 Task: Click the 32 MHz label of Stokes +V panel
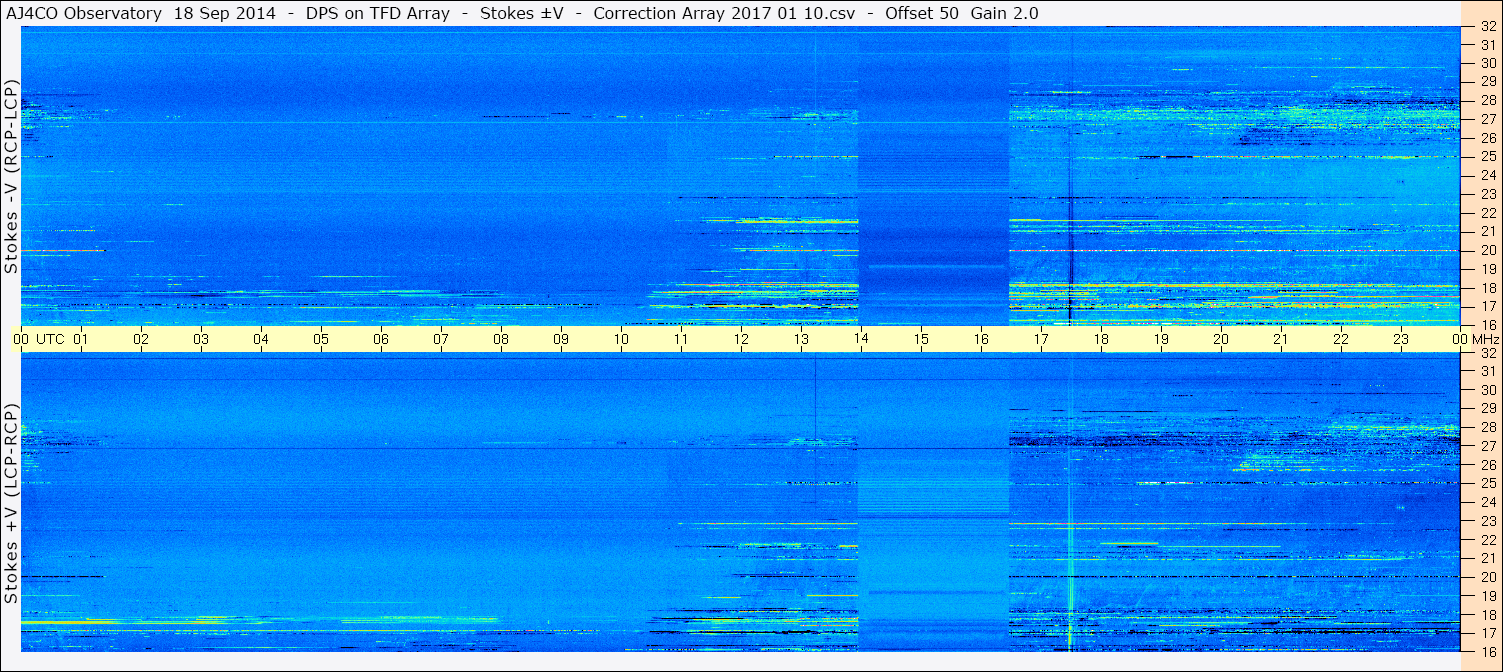pos(1488,353)
